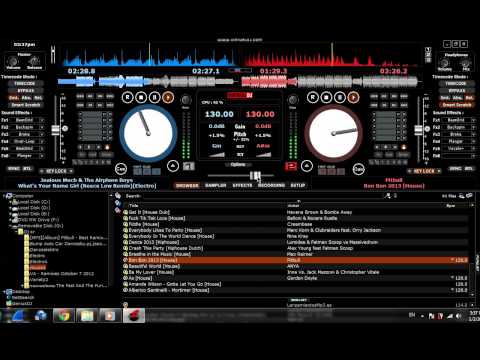
Task: Toggle right deck TIMECODE mode
Action: (x=457, y=83)
